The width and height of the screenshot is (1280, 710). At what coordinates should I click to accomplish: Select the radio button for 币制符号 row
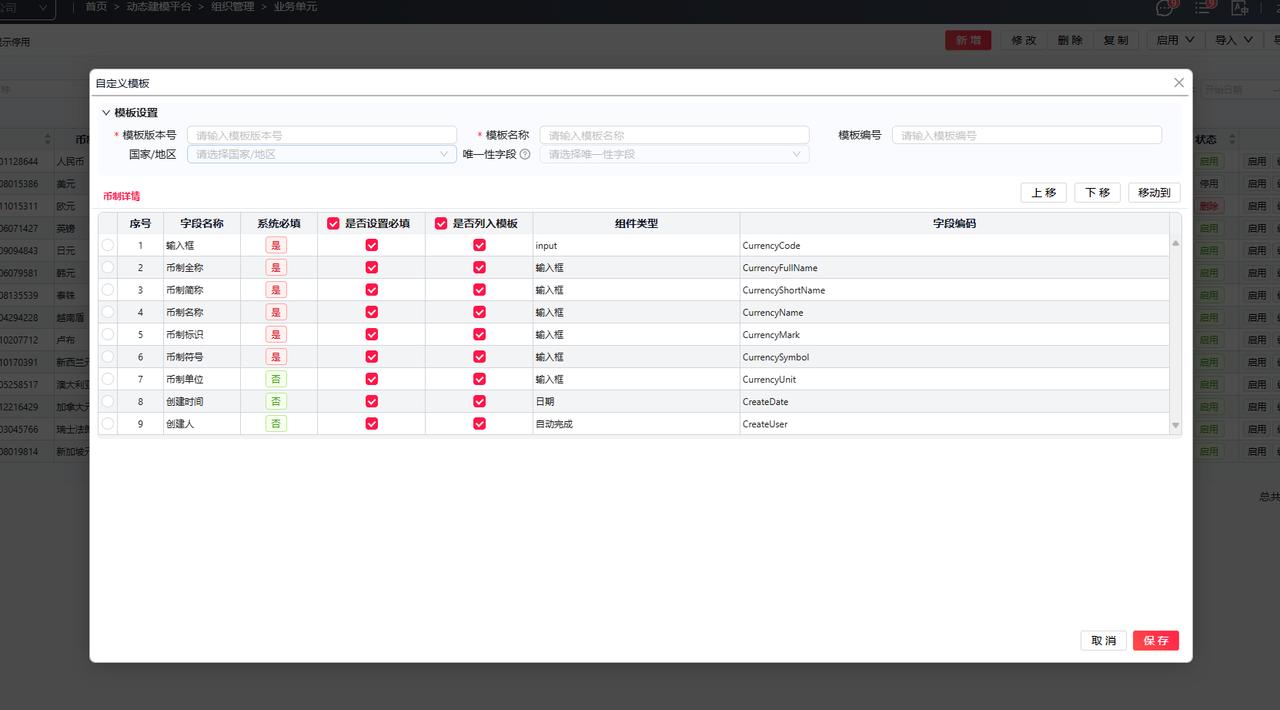(x=108, y=357)
